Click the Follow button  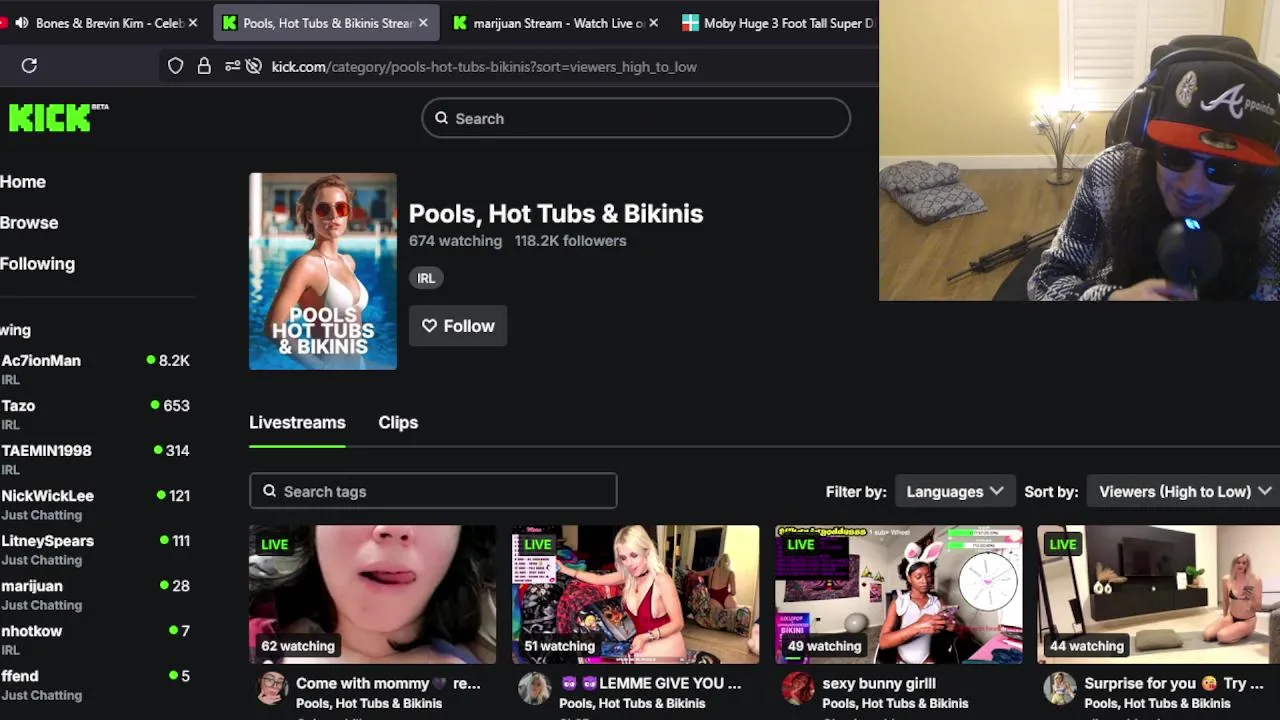click(458, 326)
